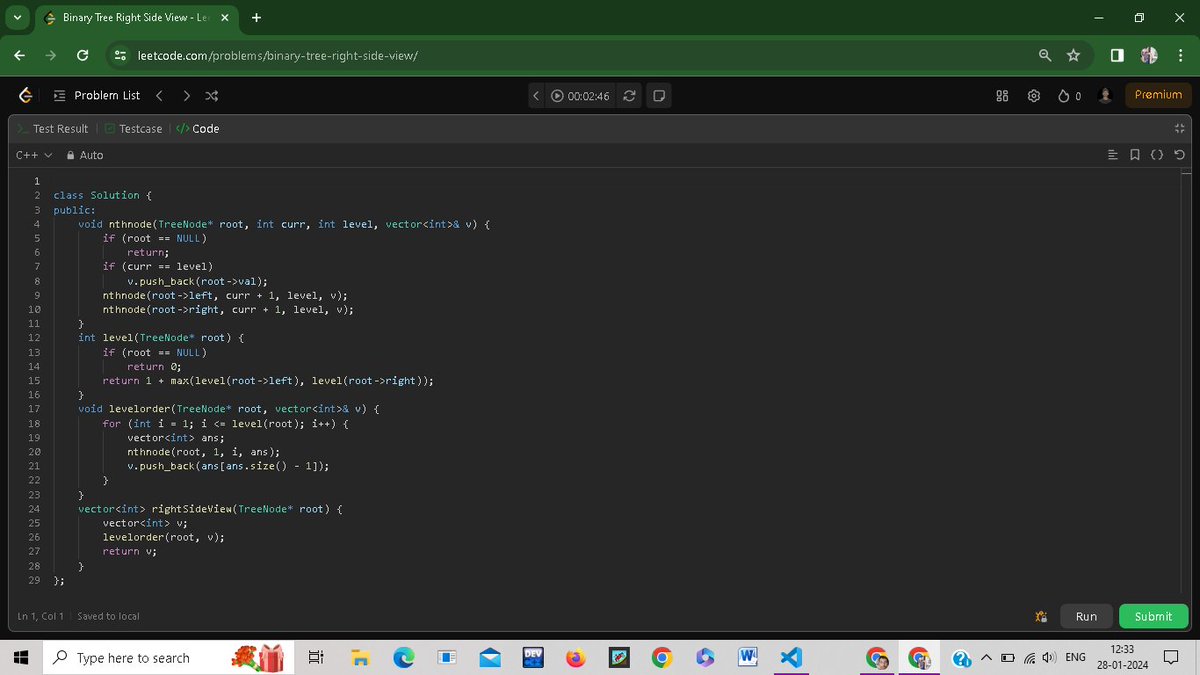
Task: Click the 'Ln 1, Col 1' status text
Action: coord(41,617)
